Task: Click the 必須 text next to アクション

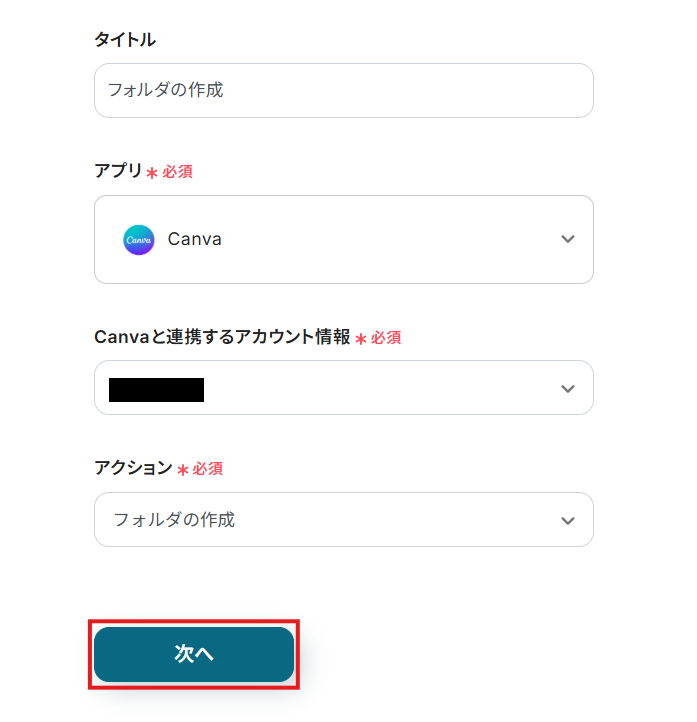Action: (x=208, y=469)
